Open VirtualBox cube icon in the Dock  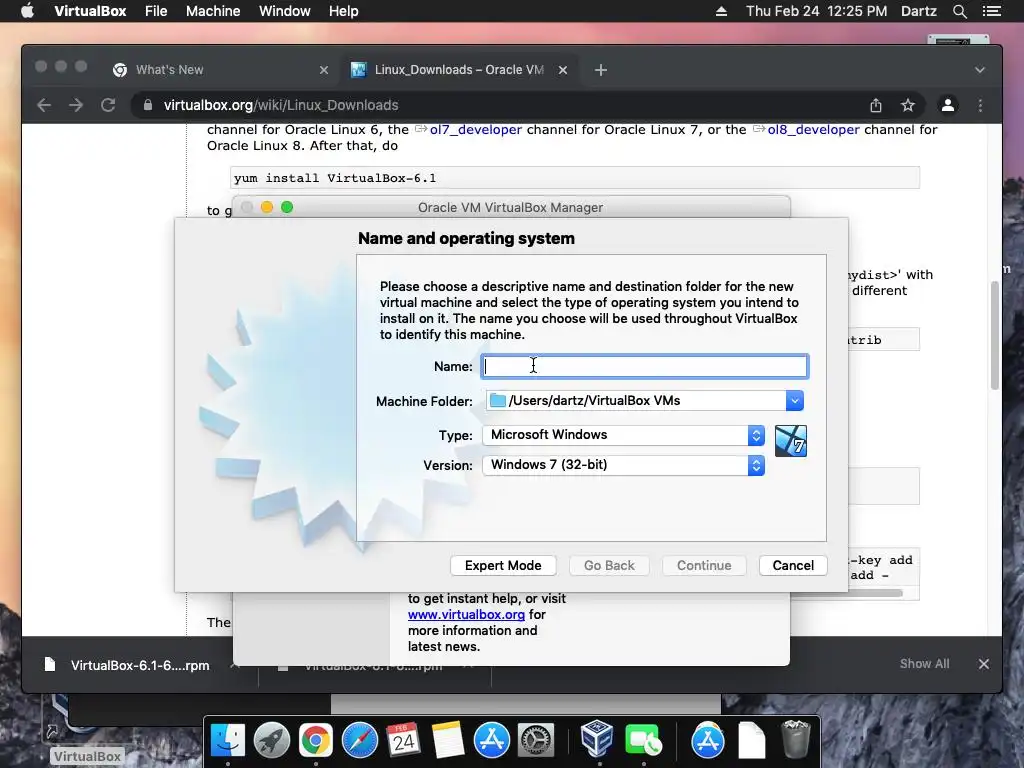(x=596, y=739)
